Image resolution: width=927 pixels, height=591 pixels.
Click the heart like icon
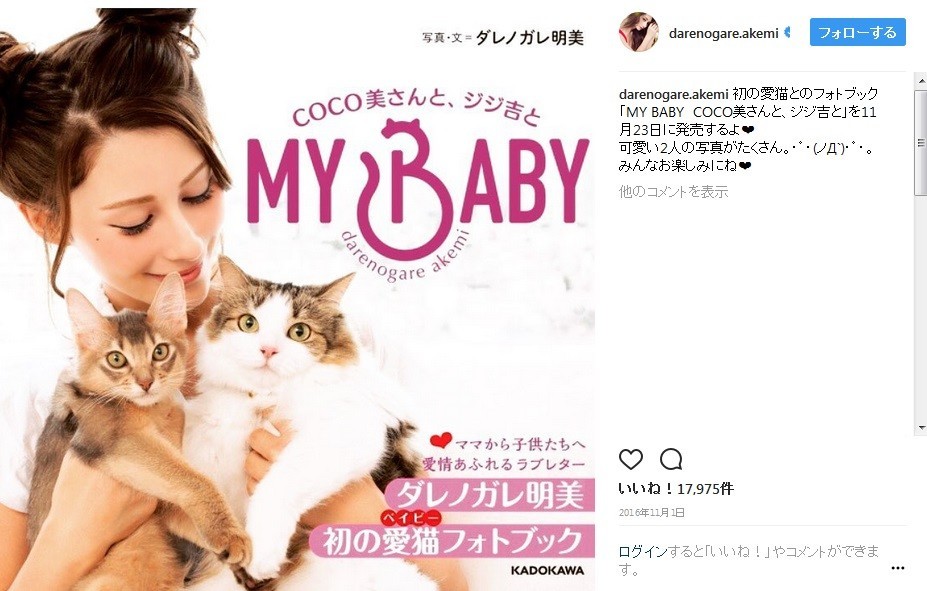(x=631, y=459)
